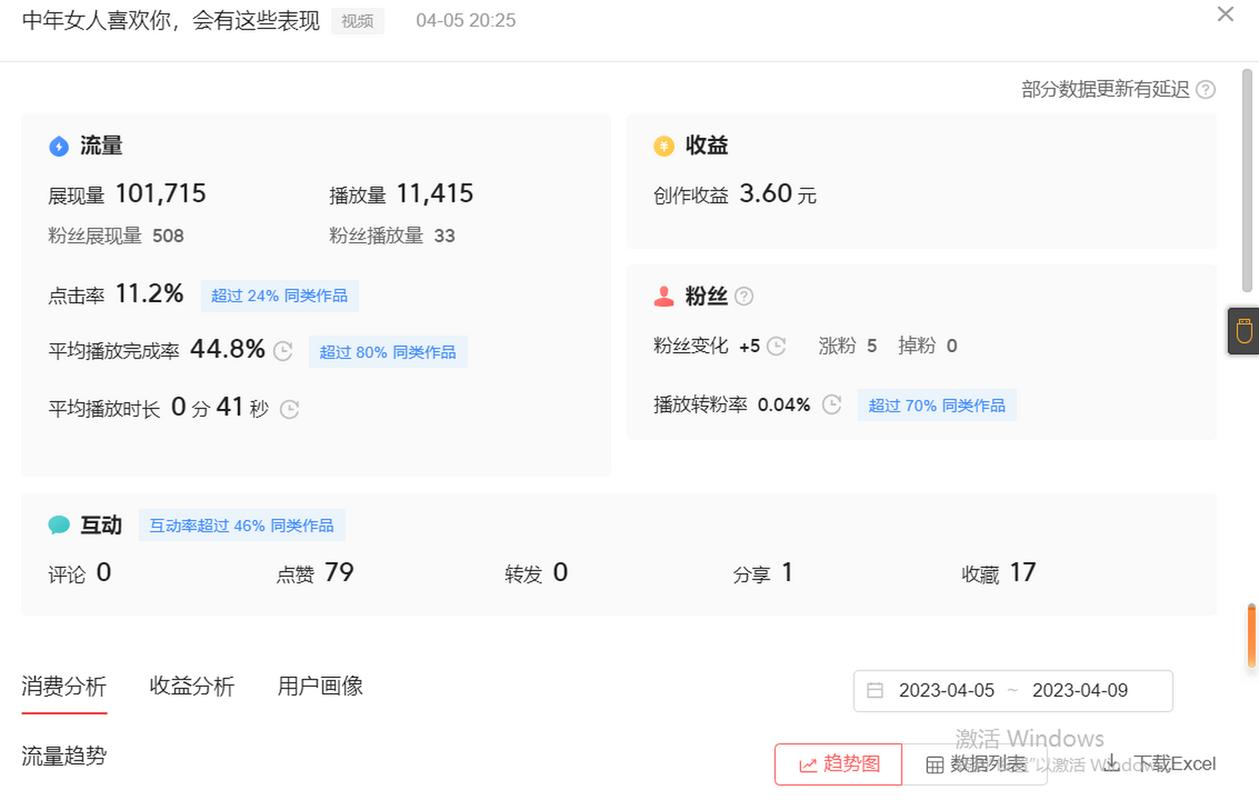1259x800 pixels.
Task: Select the 数据列表 table view button
Action: pyautogui.click(x=975, y=764)
